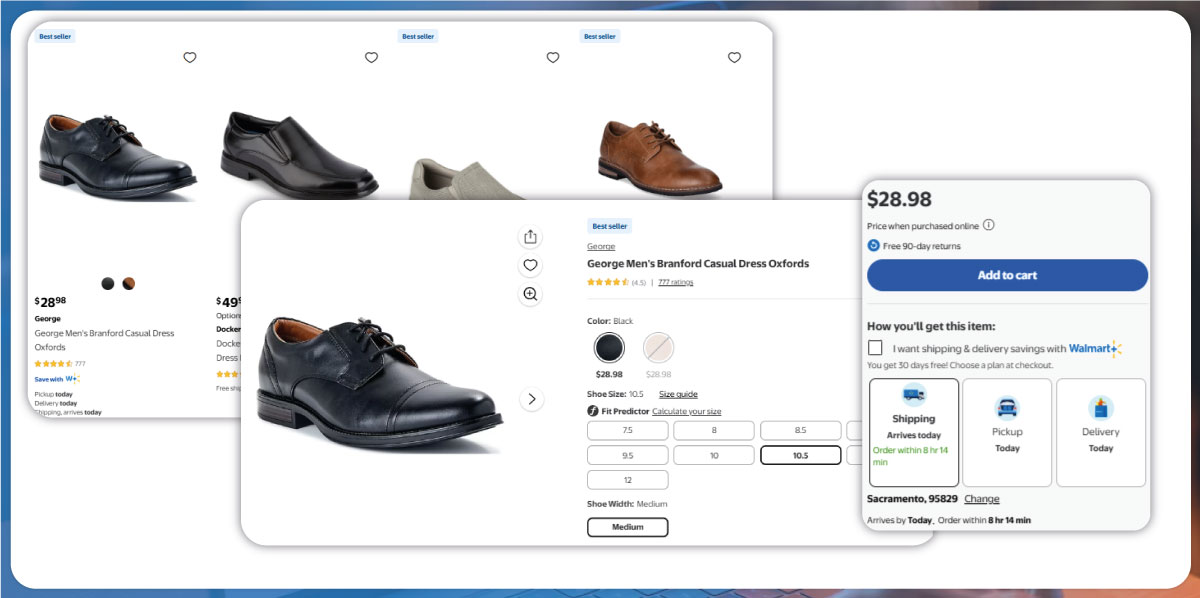This screenshot has height=598, width=1200.
Task: Click the Fit Predictor icon
Action: (x=592, y=412)
